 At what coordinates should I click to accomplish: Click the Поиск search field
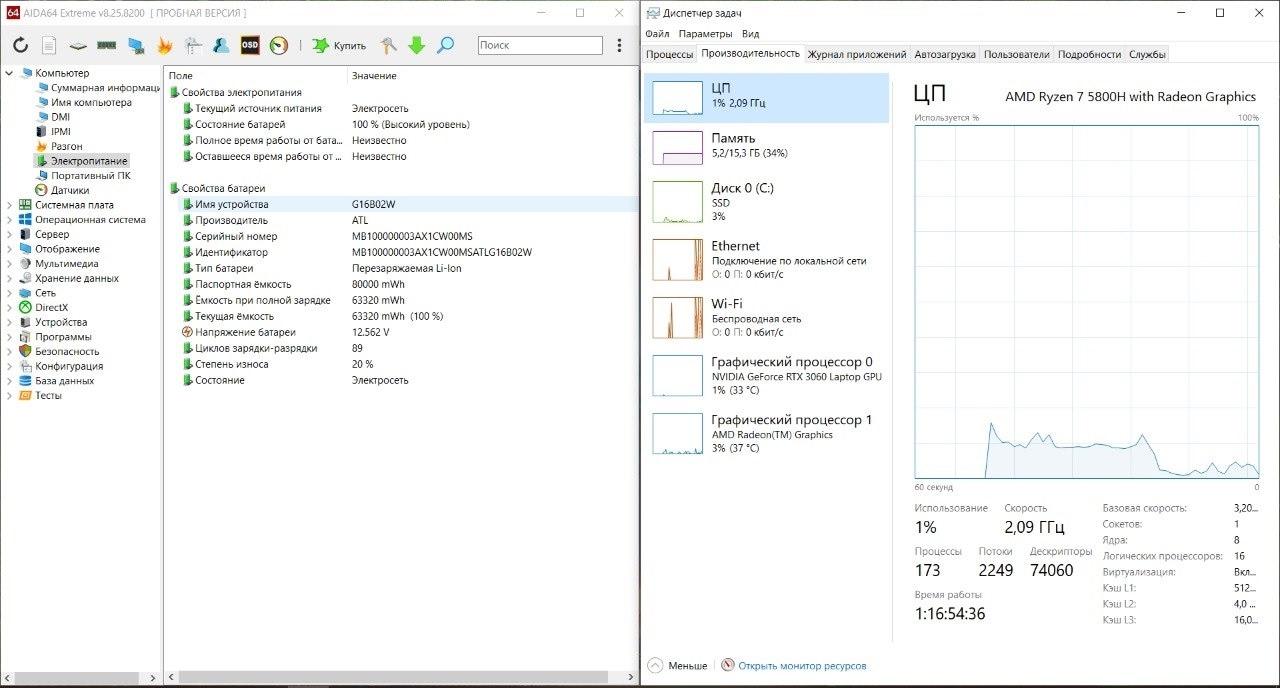(539, 45)
